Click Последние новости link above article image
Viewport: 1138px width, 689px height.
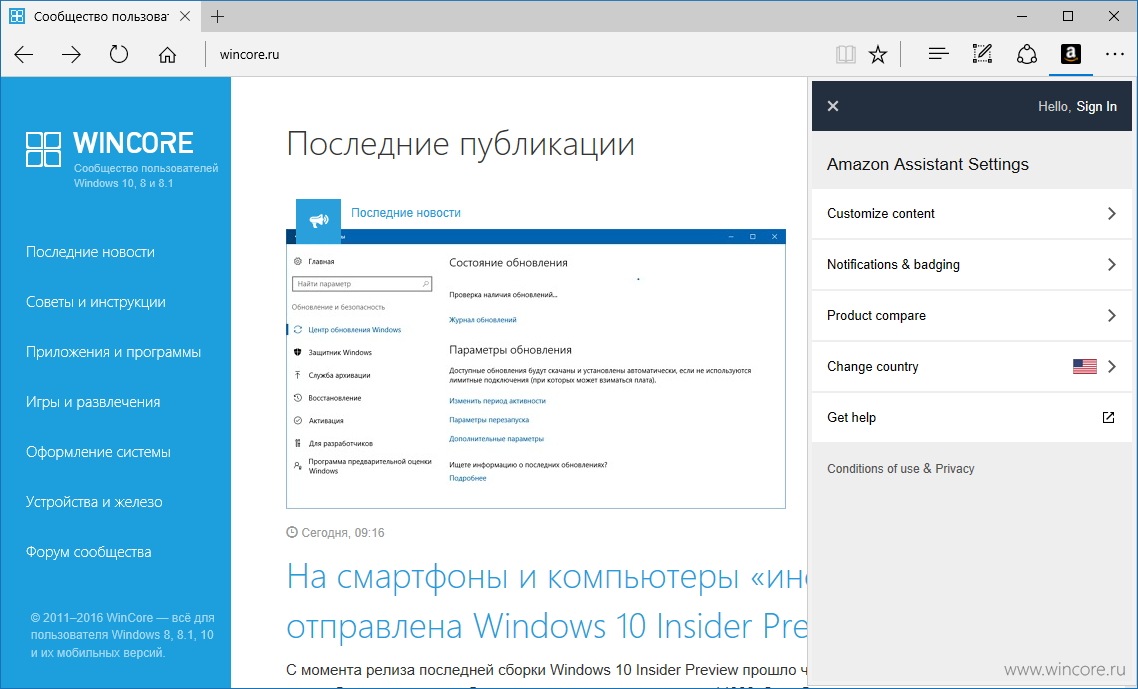406,213
